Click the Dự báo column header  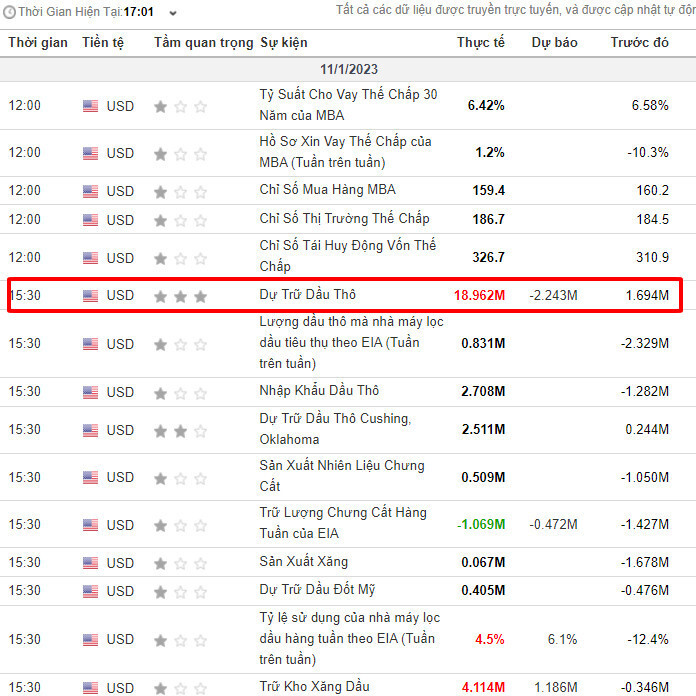coord(554,43)
